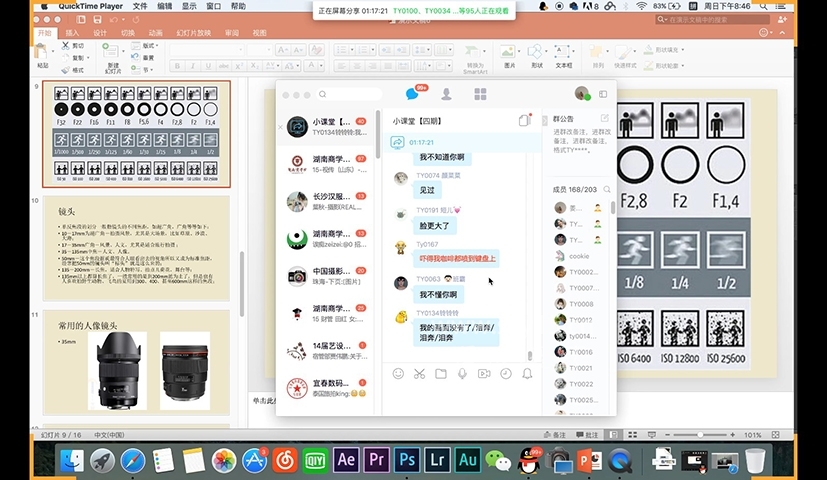Image resolution: width=827 pixels, height=480 pixels.
Task: Click the Cut (剪切) scissors icon in ribbon
Action: pos(65,46)
